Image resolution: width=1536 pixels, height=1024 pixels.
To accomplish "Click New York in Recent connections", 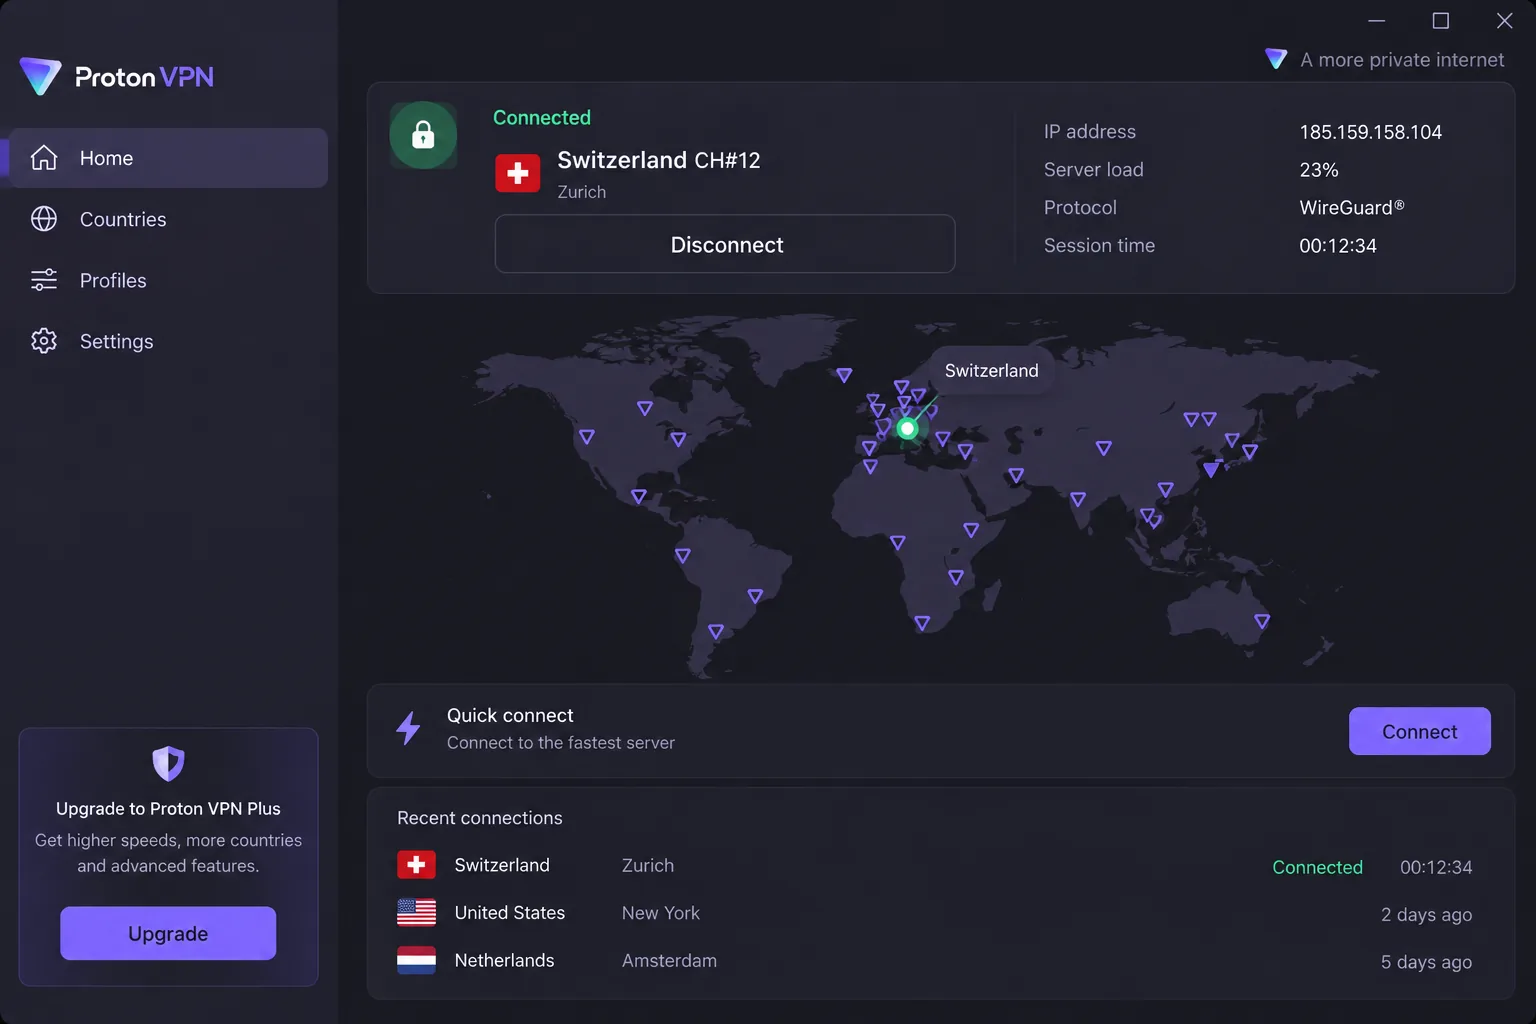I will [x=660, y=913].
